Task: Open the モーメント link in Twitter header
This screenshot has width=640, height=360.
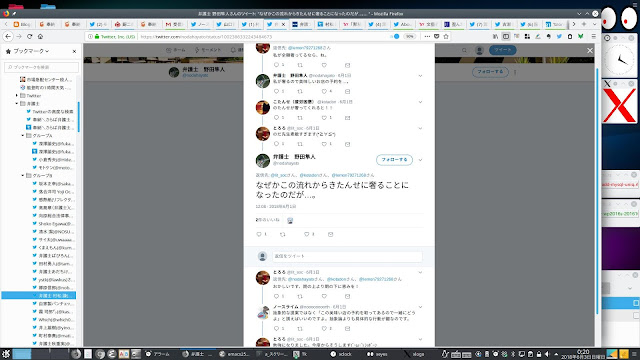Action: 208,50
